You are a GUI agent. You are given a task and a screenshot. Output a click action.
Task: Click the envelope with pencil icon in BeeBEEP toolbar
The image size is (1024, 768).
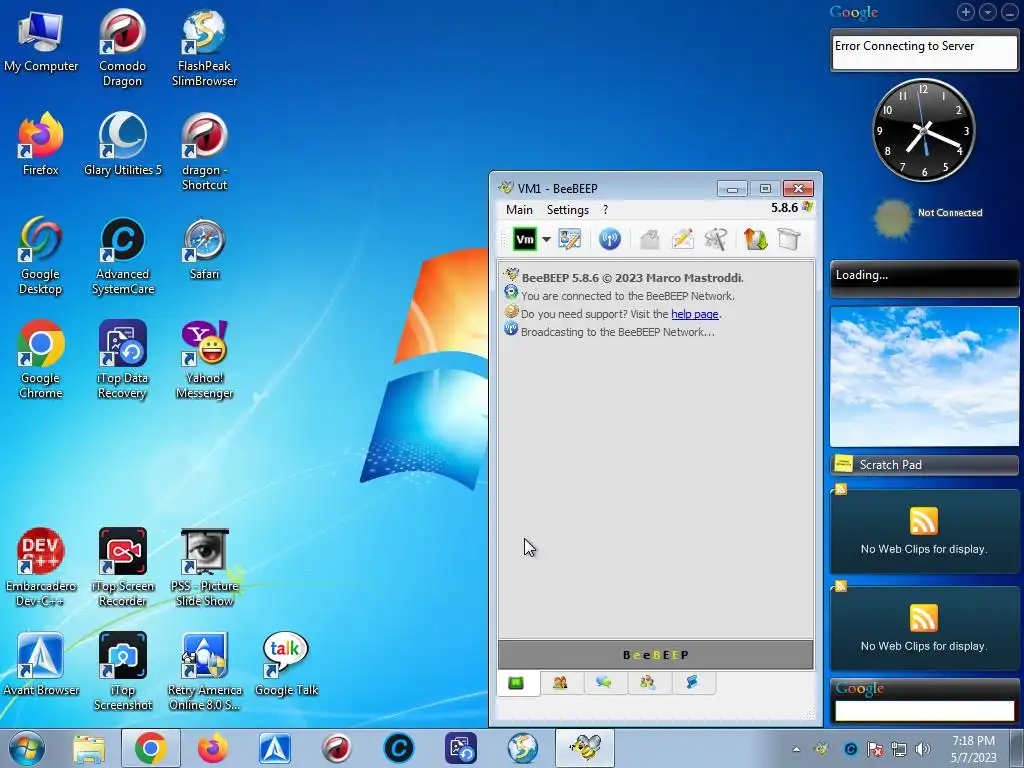tap(682, 240)
